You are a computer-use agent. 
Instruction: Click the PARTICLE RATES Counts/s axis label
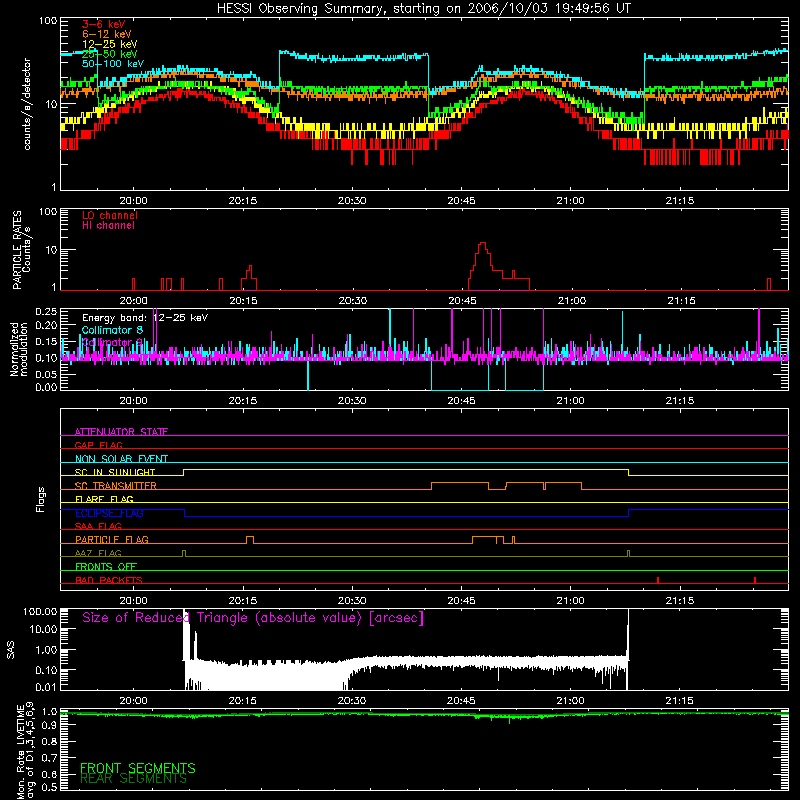21,250
